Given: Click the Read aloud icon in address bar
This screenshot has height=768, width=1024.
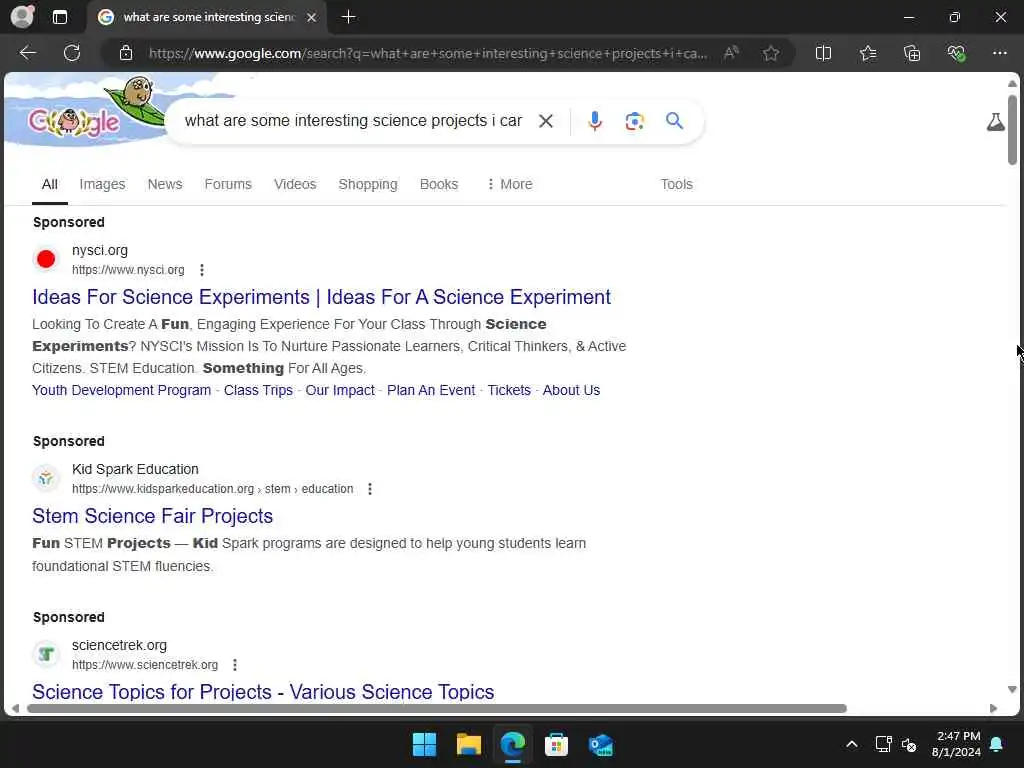Looking at the screenshot, I should coord(731,53).
